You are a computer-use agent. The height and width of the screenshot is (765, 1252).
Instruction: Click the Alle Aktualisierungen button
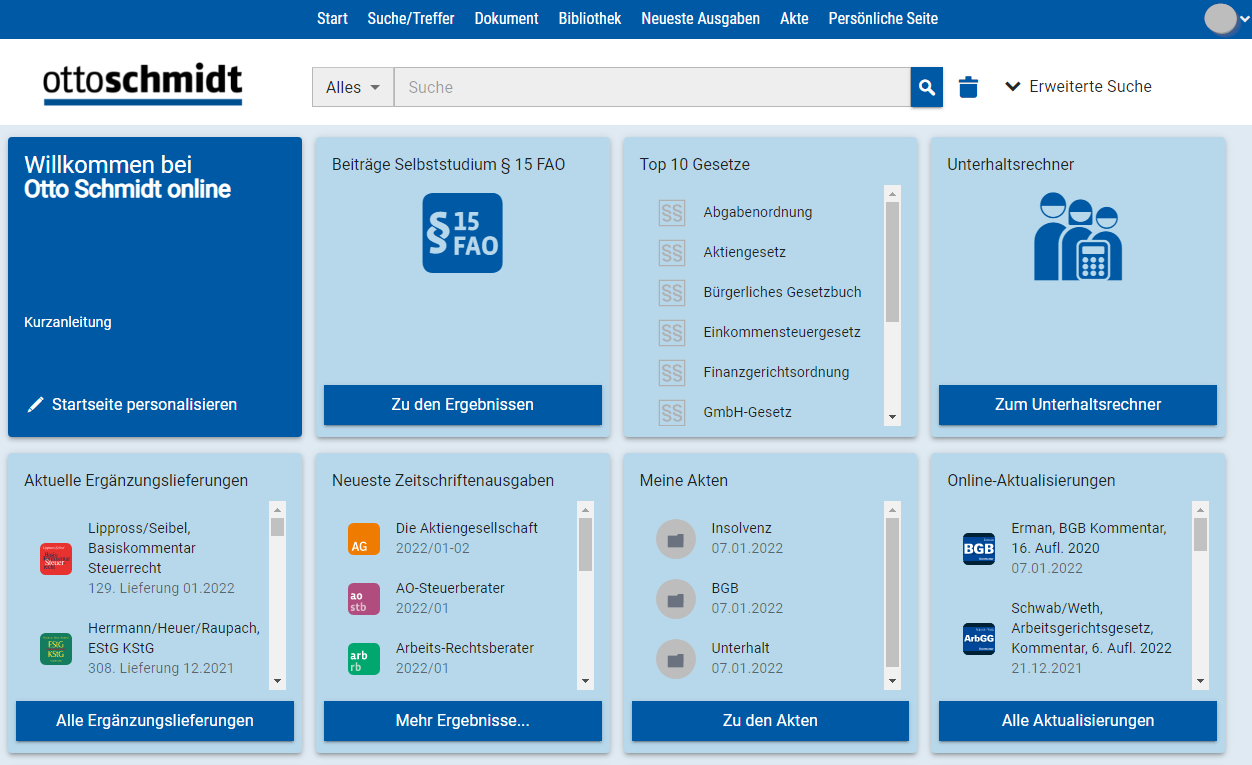pos(1078,721)
